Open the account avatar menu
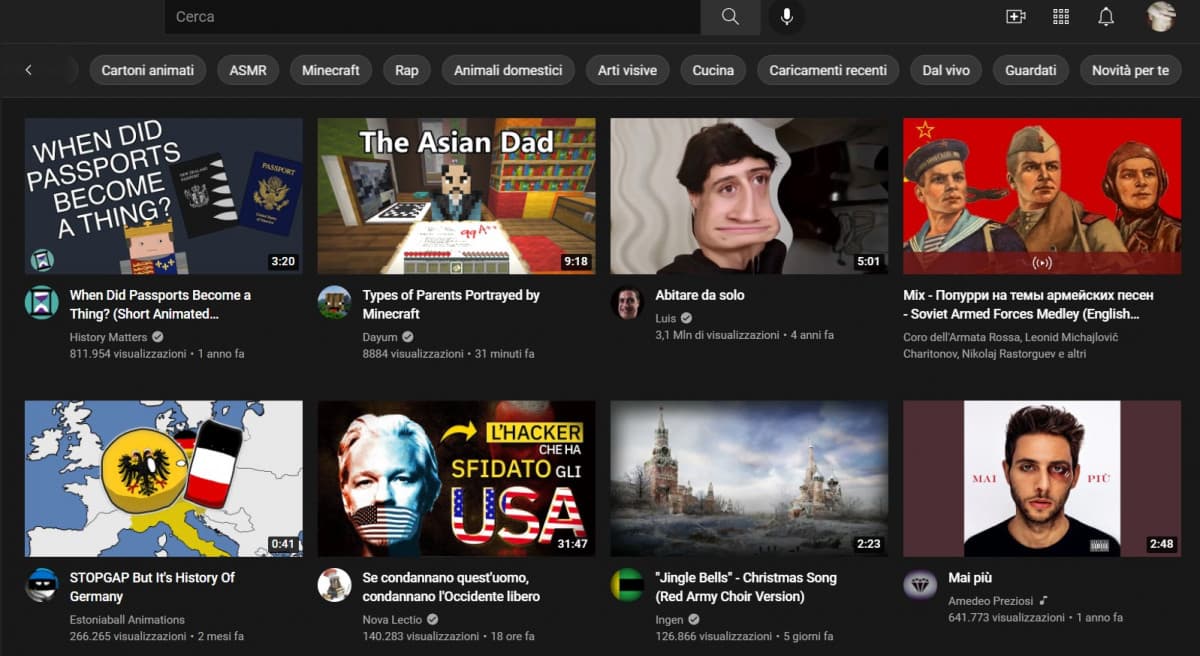Screen dimensions: 1200x656 tap(1161, 17)
